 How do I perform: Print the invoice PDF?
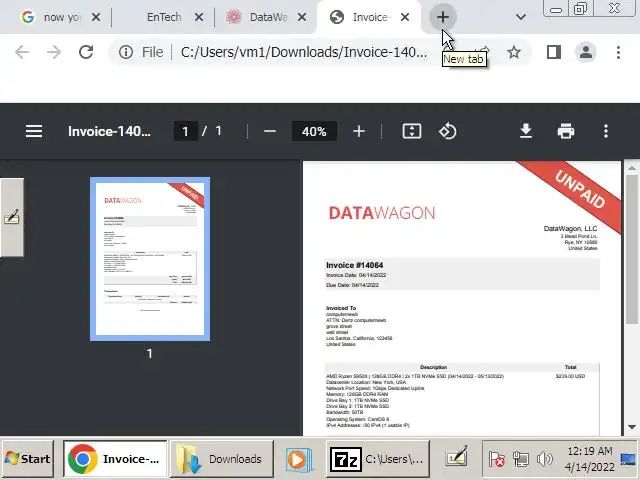566,131
